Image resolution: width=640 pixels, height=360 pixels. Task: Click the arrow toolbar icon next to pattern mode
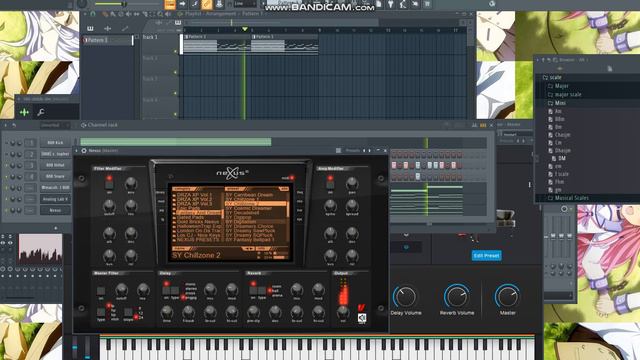pyautogui.click(x=182, y=4)
